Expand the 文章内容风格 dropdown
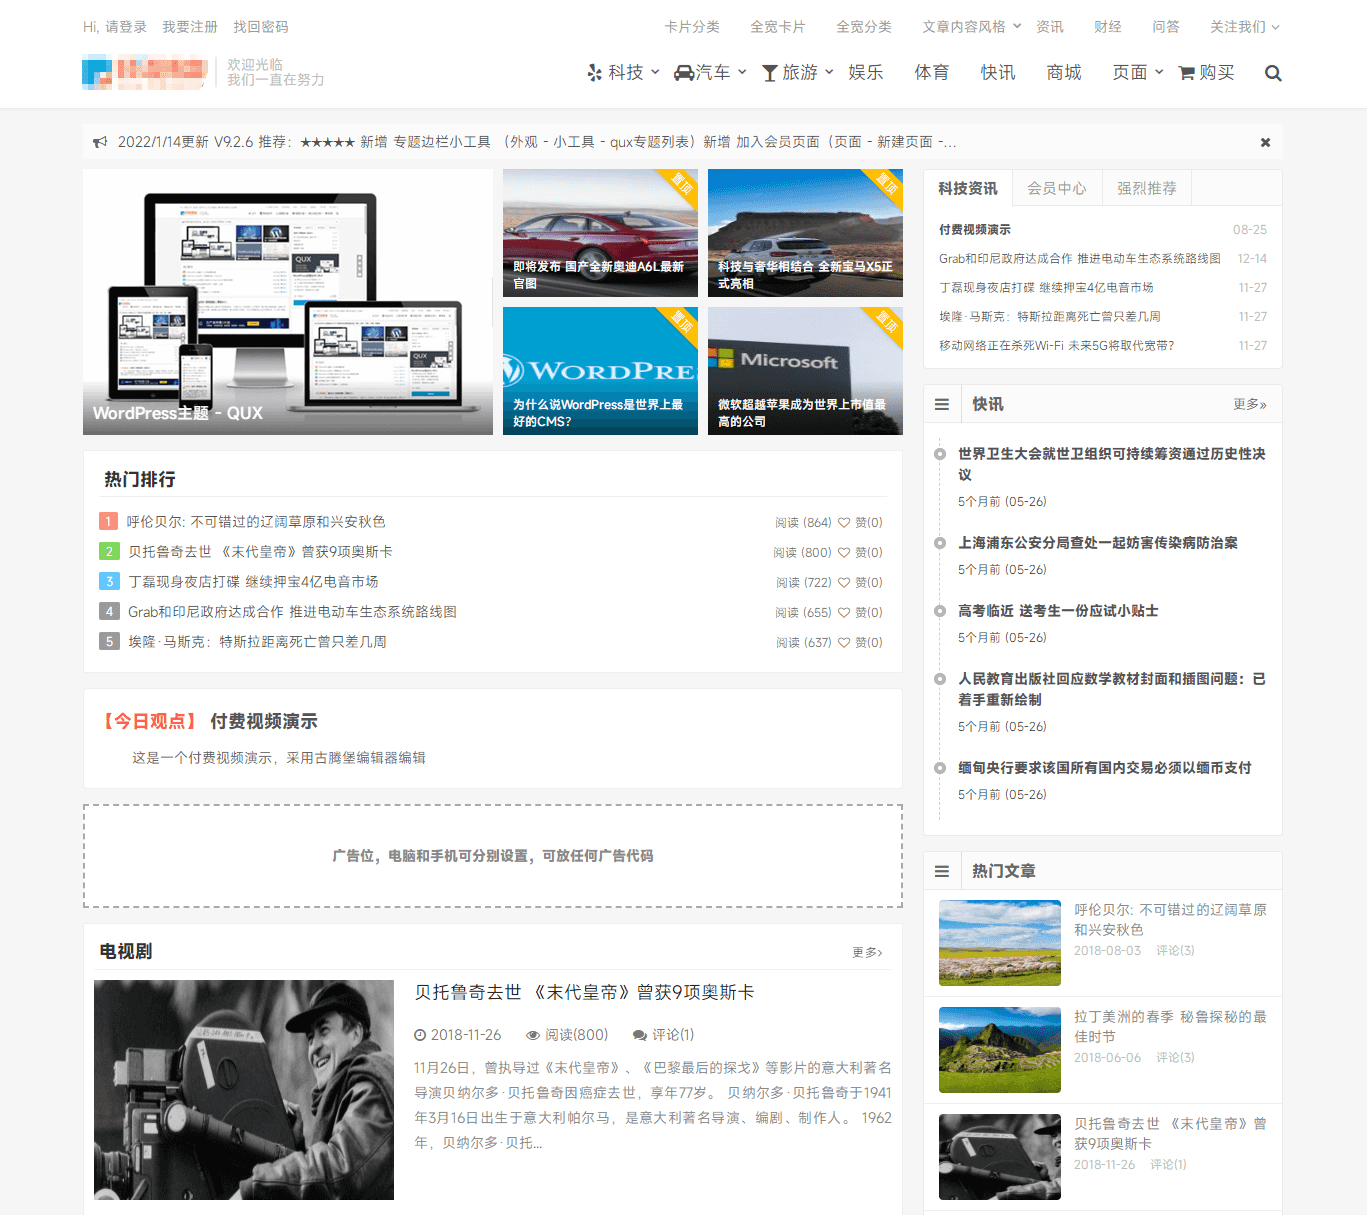The image size is (1367, 1215). click(x=970, y=27)
